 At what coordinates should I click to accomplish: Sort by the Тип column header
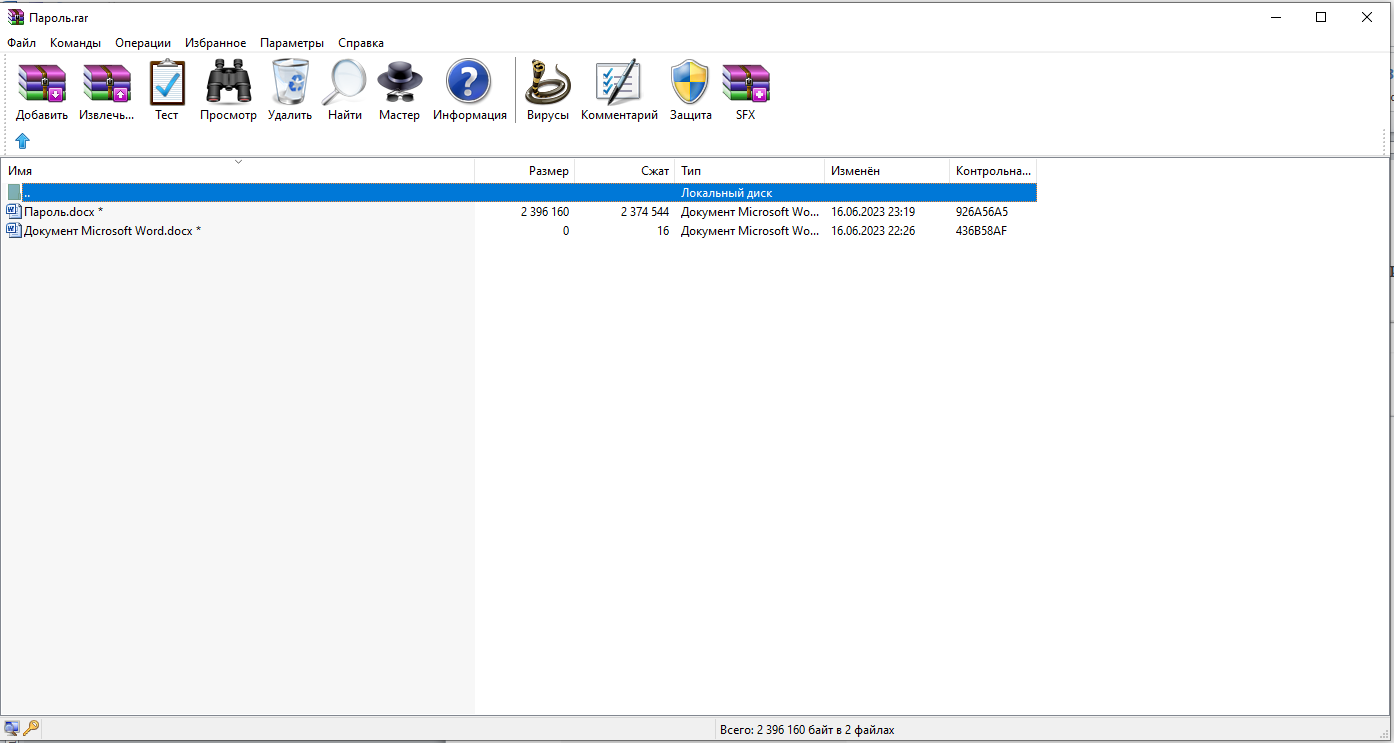click(x=750, y=171)
